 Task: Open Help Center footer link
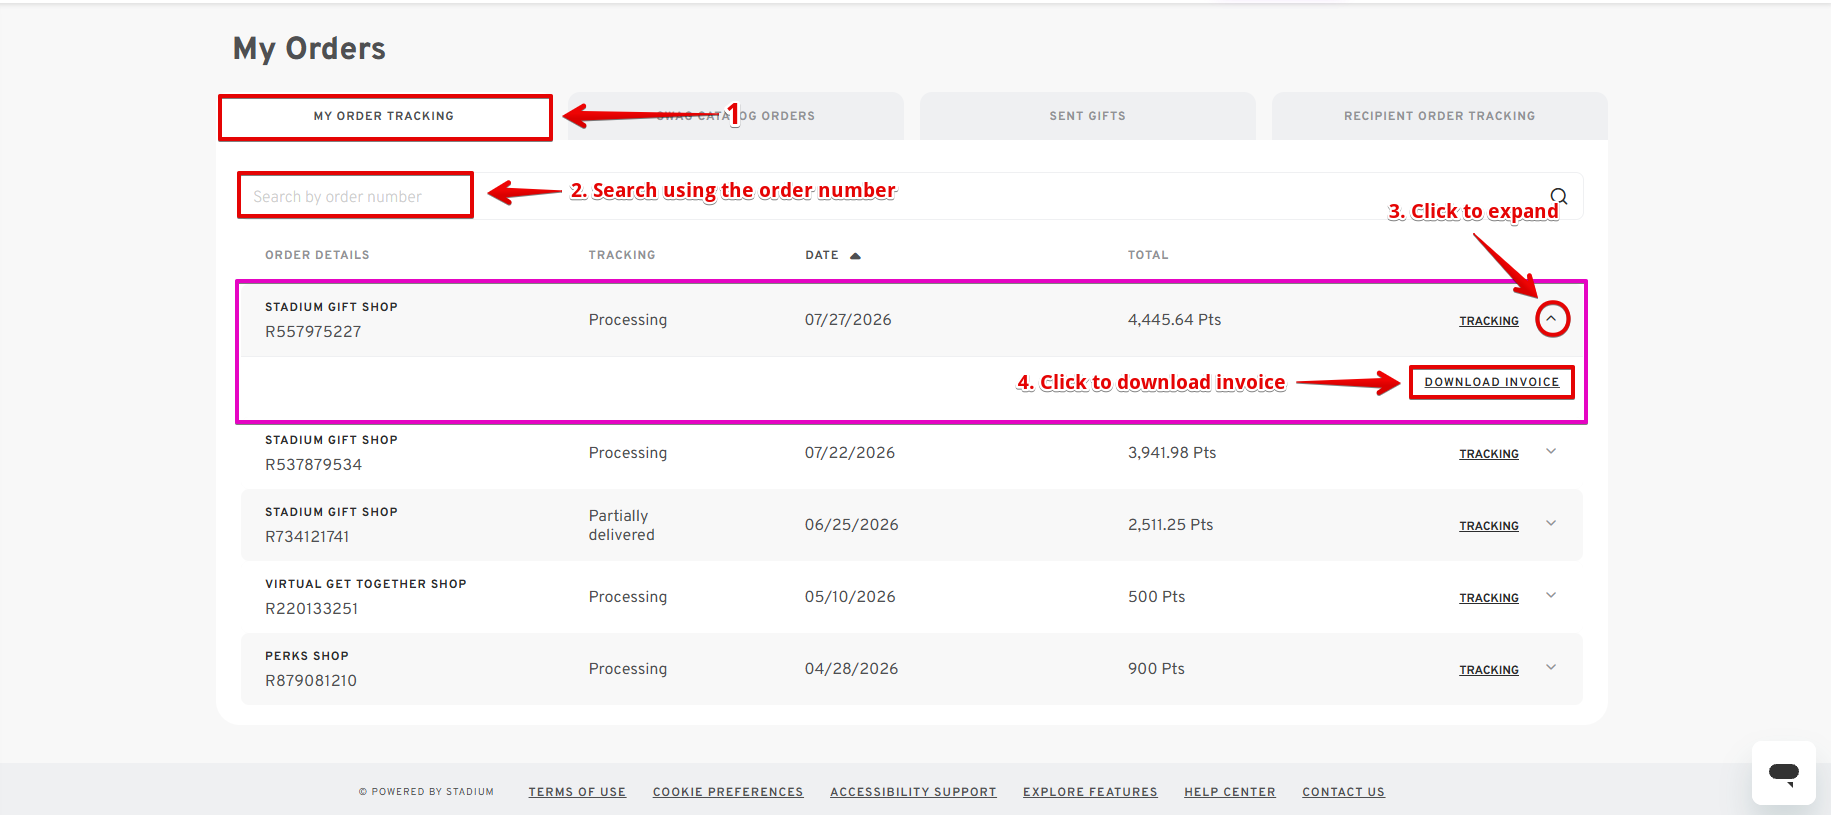click(x=1230, y=792)
